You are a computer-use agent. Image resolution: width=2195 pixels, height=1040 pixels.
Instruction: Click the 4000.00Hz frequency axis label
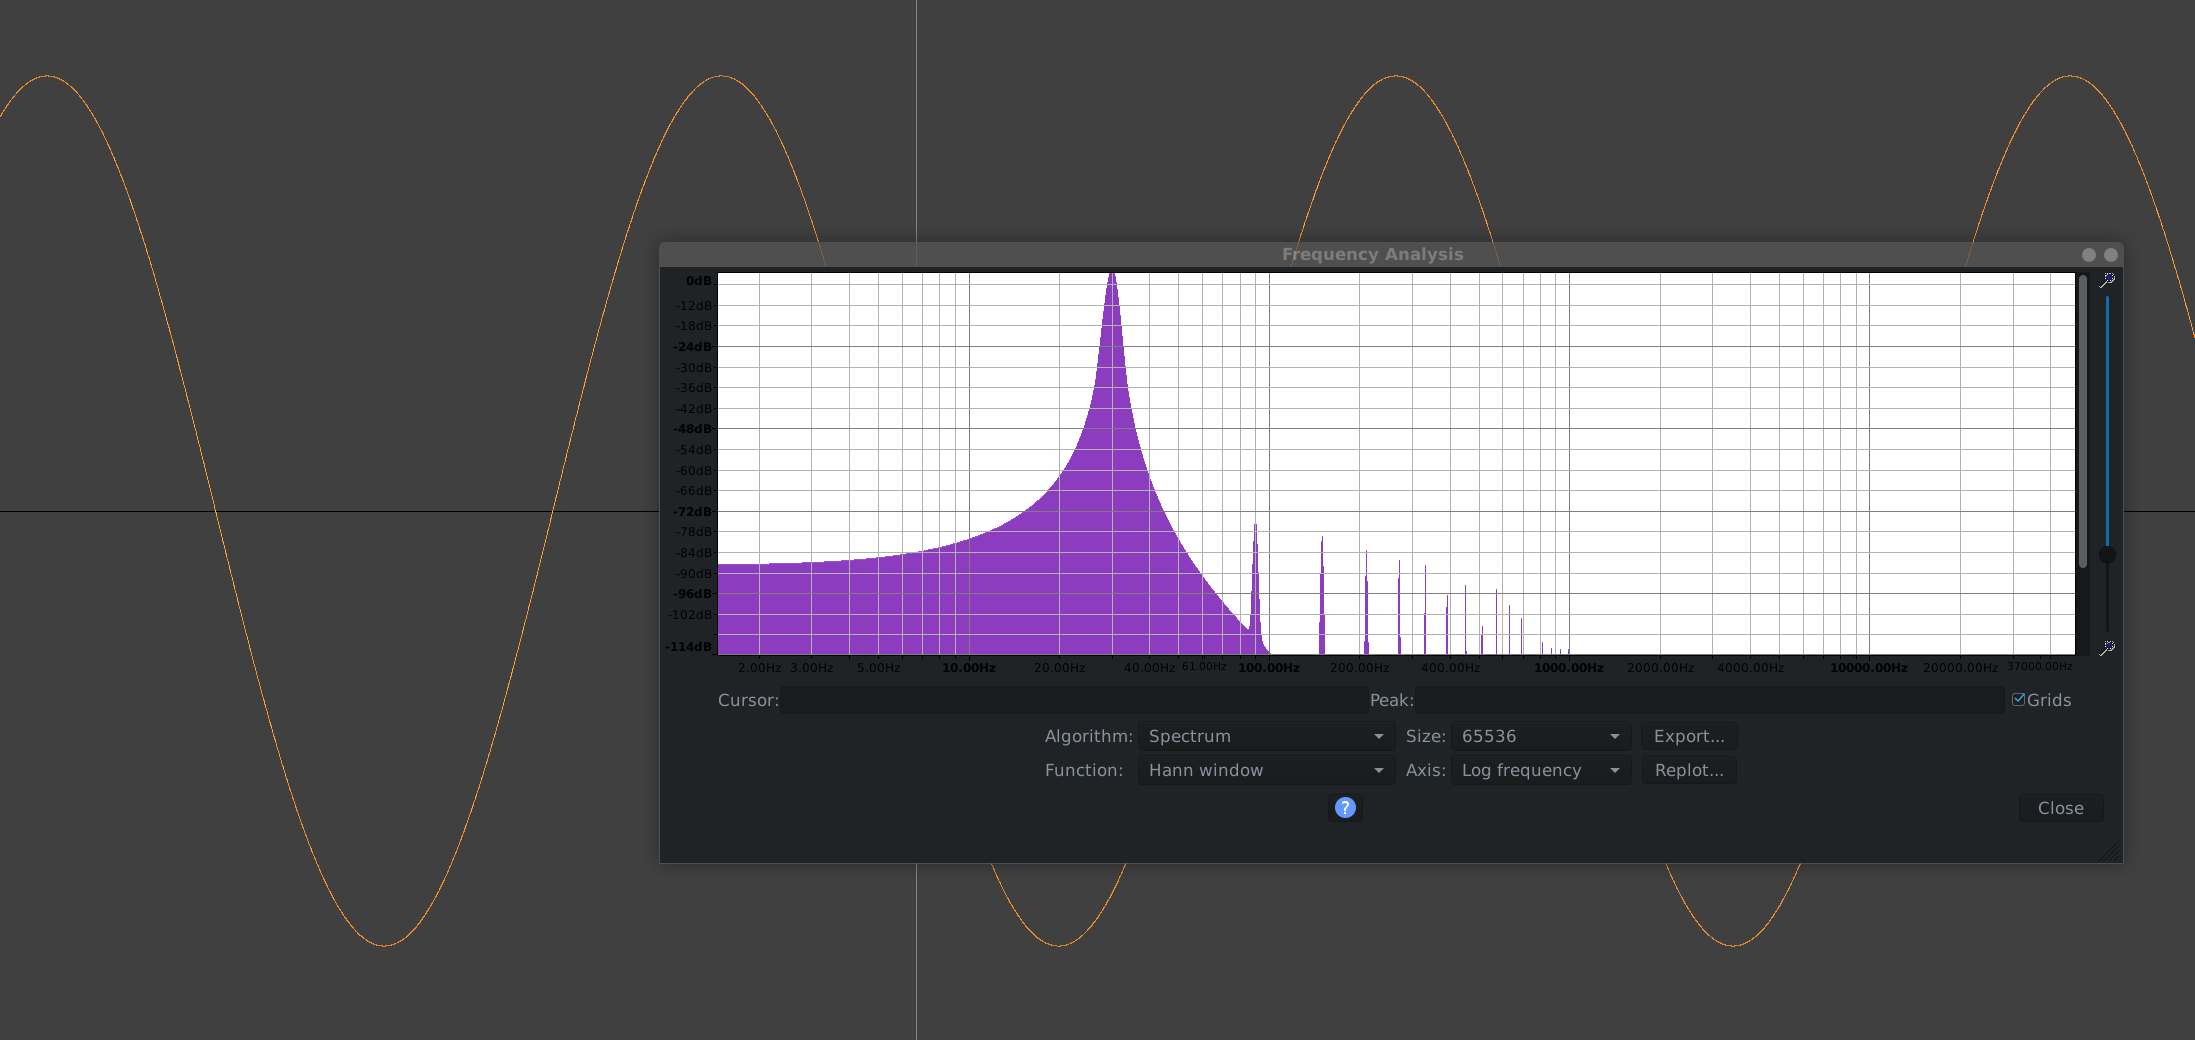point(1750,667)
